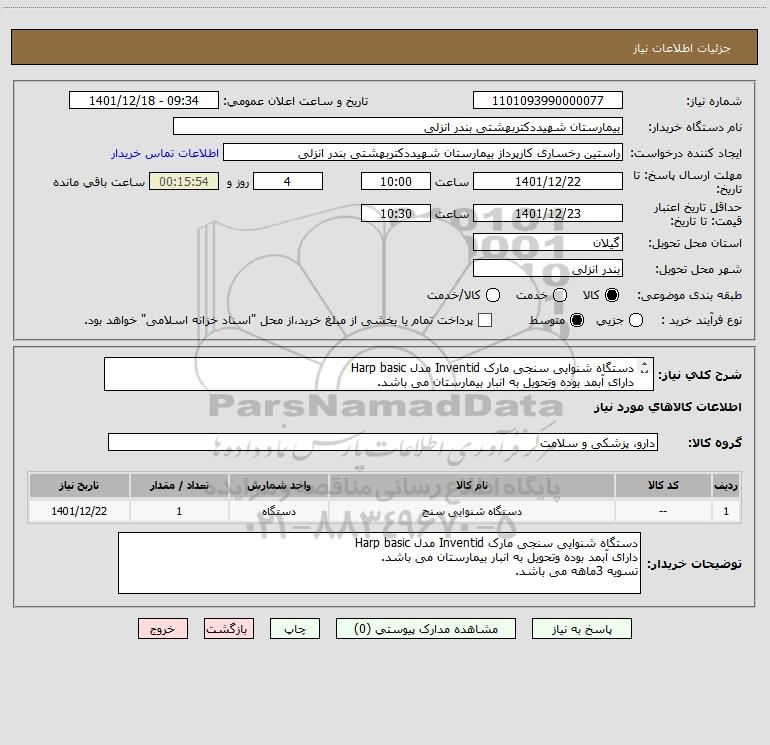Click the response deadline date 1401/12/22 field
The image size is (770, 745).
coord(548,181)
